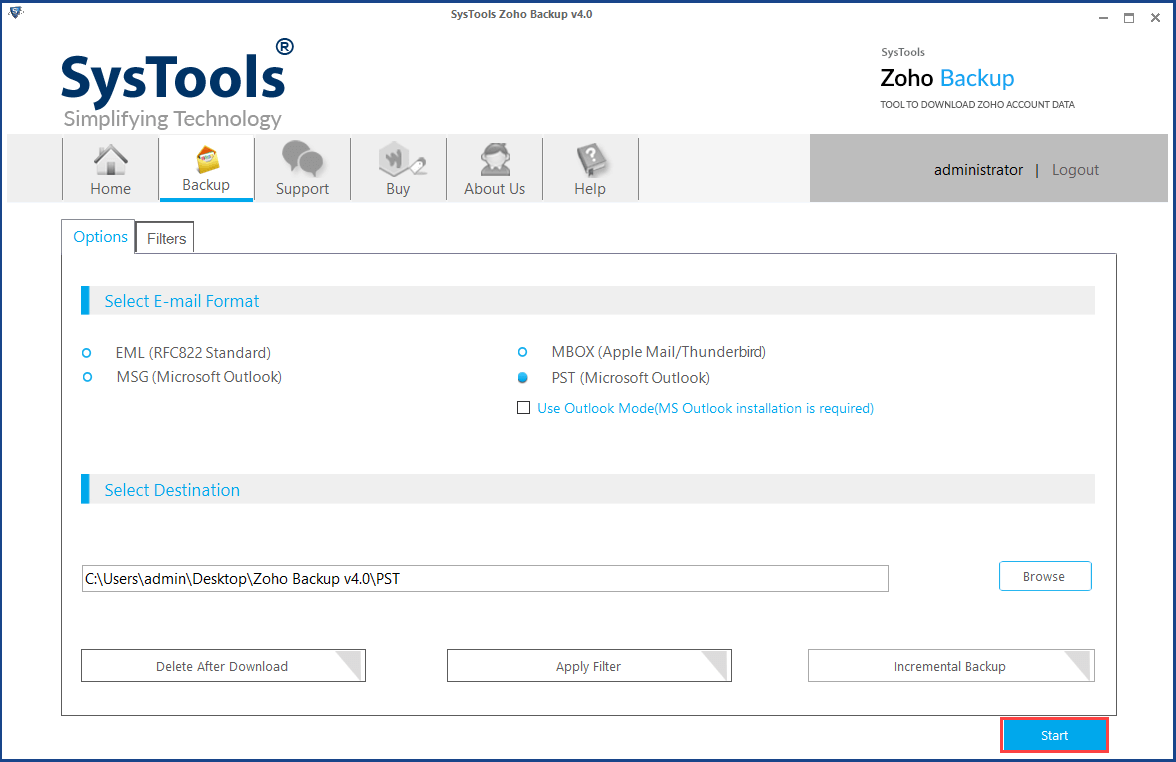The width and height of the screenshot is (1176, 762).
Task: Toggle the Incremental Backup button
Action: [x=951, y=666]
